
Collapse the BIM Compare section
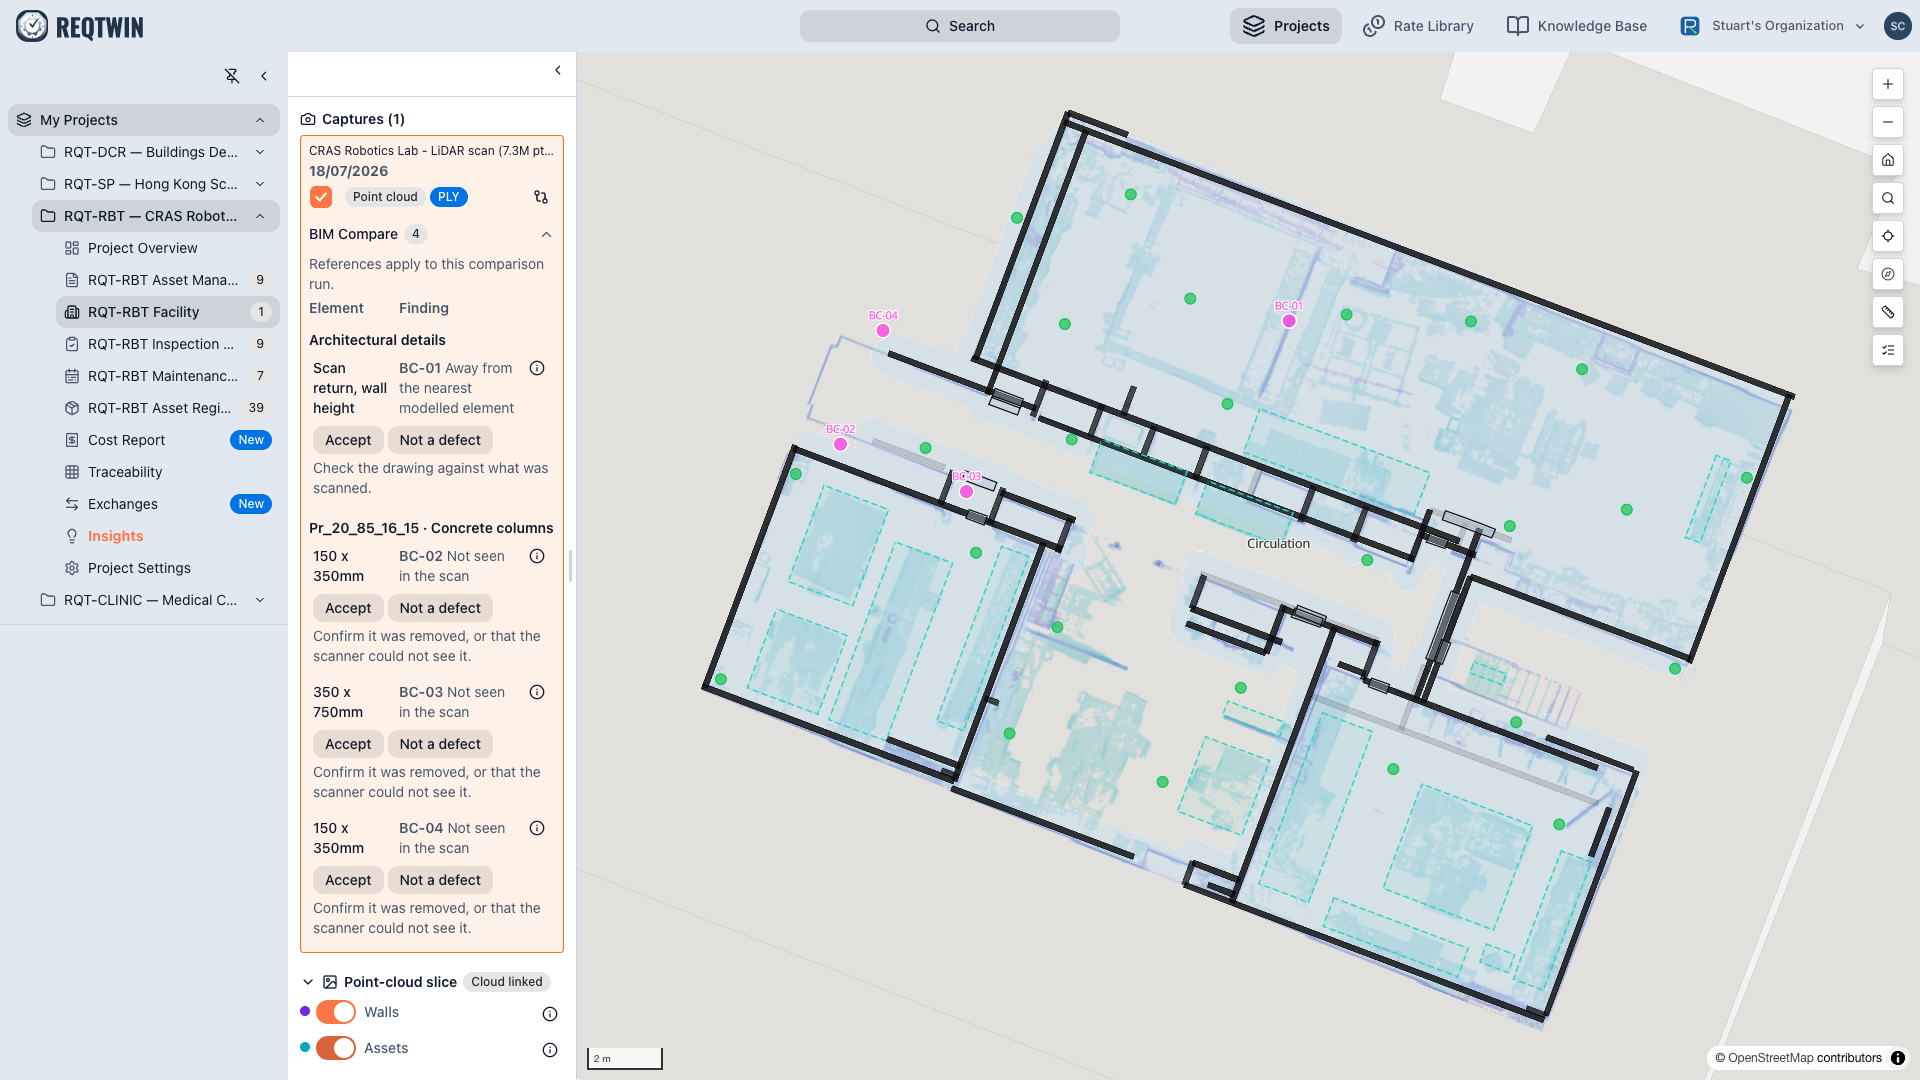(546, 234)
